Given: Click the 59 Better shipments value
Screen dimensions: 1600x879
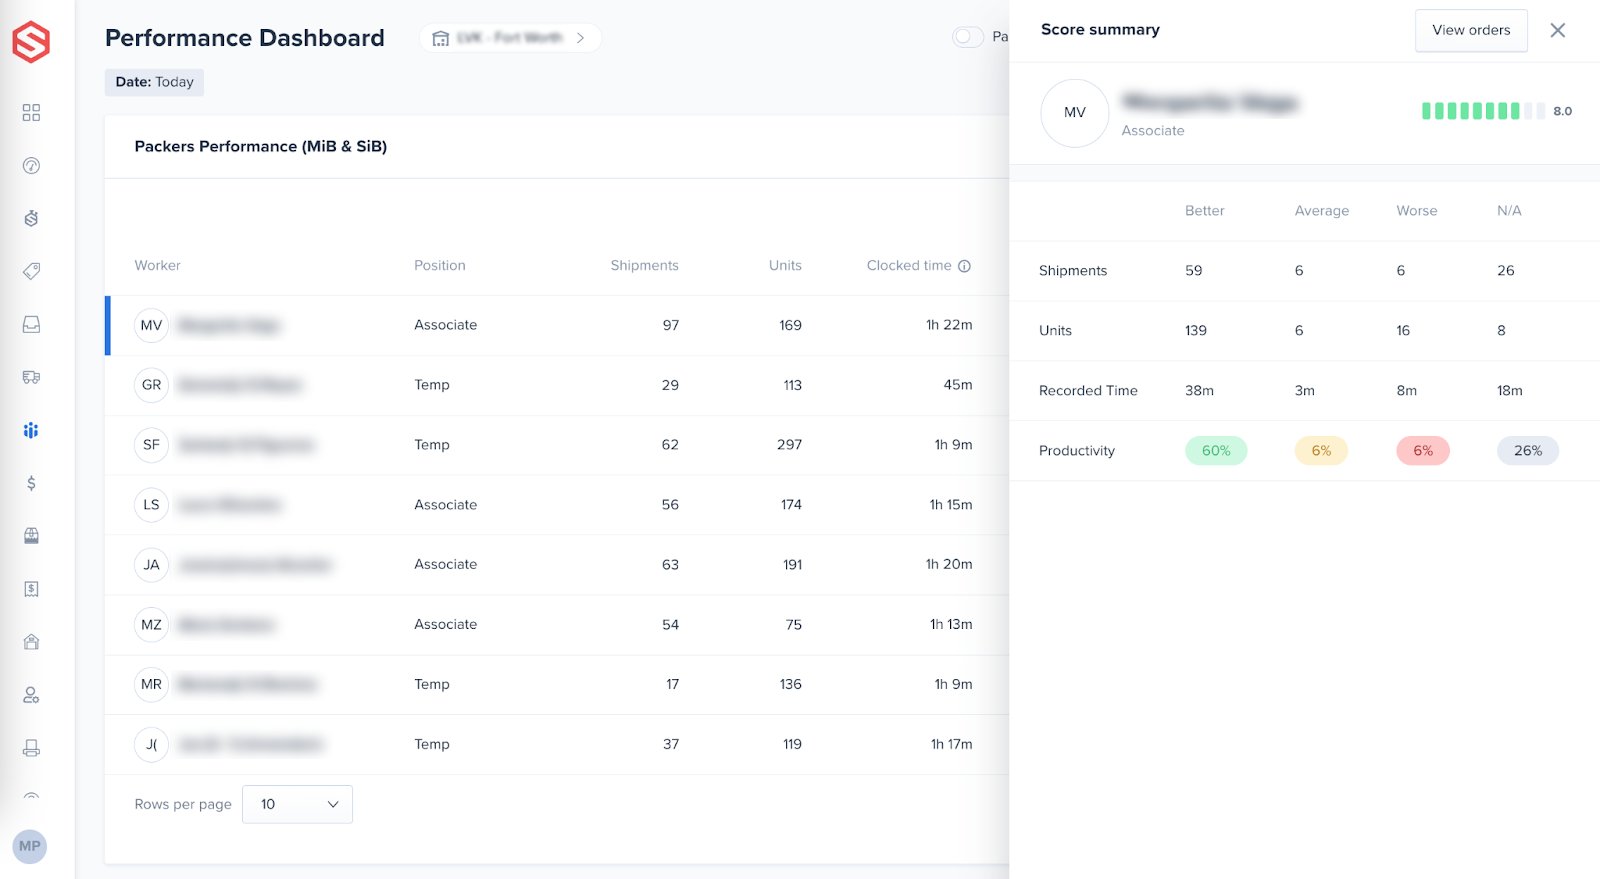Looking at the screenshot, I should pos(1194,271).
